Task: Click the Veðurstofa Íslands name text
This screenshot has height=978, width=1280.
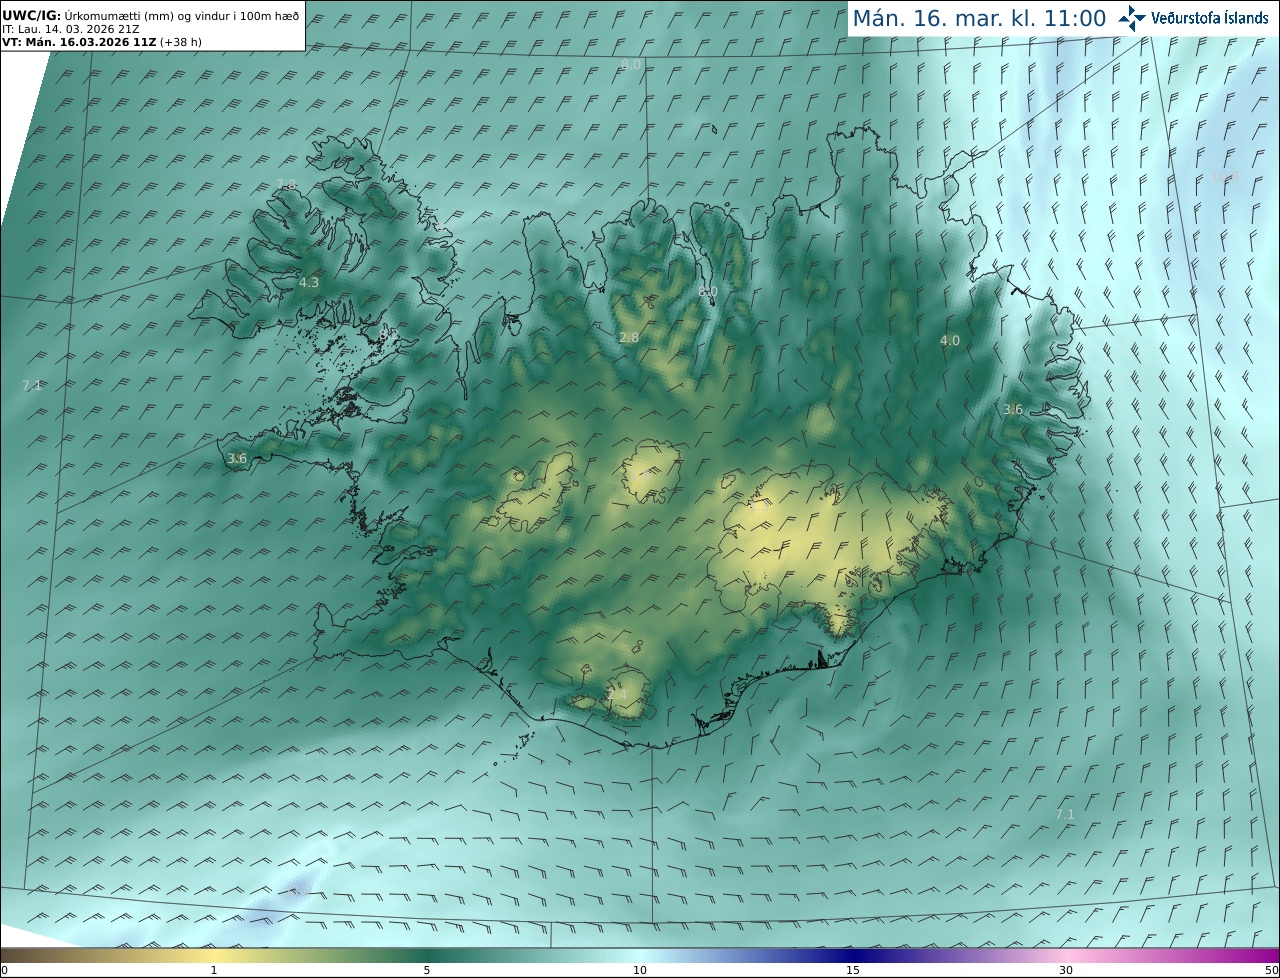Action: 1210,18
